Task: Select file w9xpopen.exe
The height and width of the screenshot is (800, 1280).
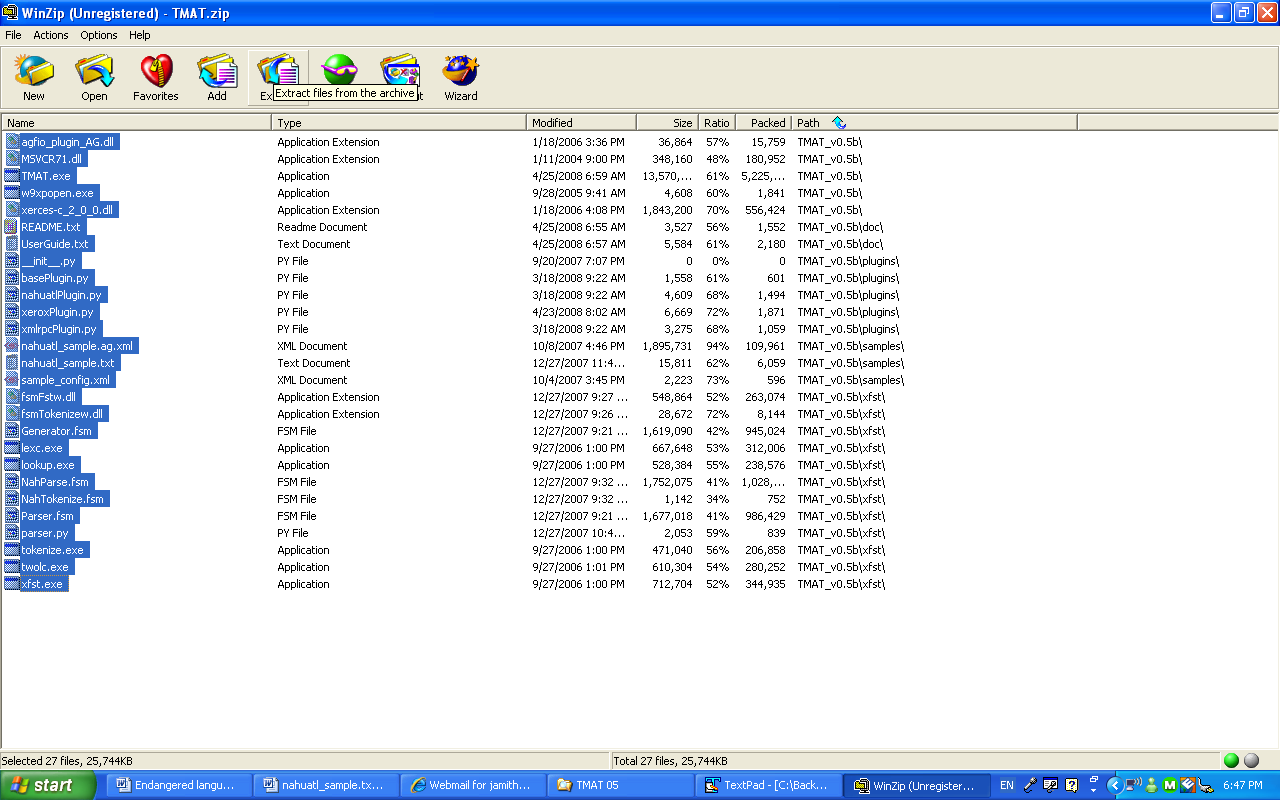Action: tap(57, 193)
